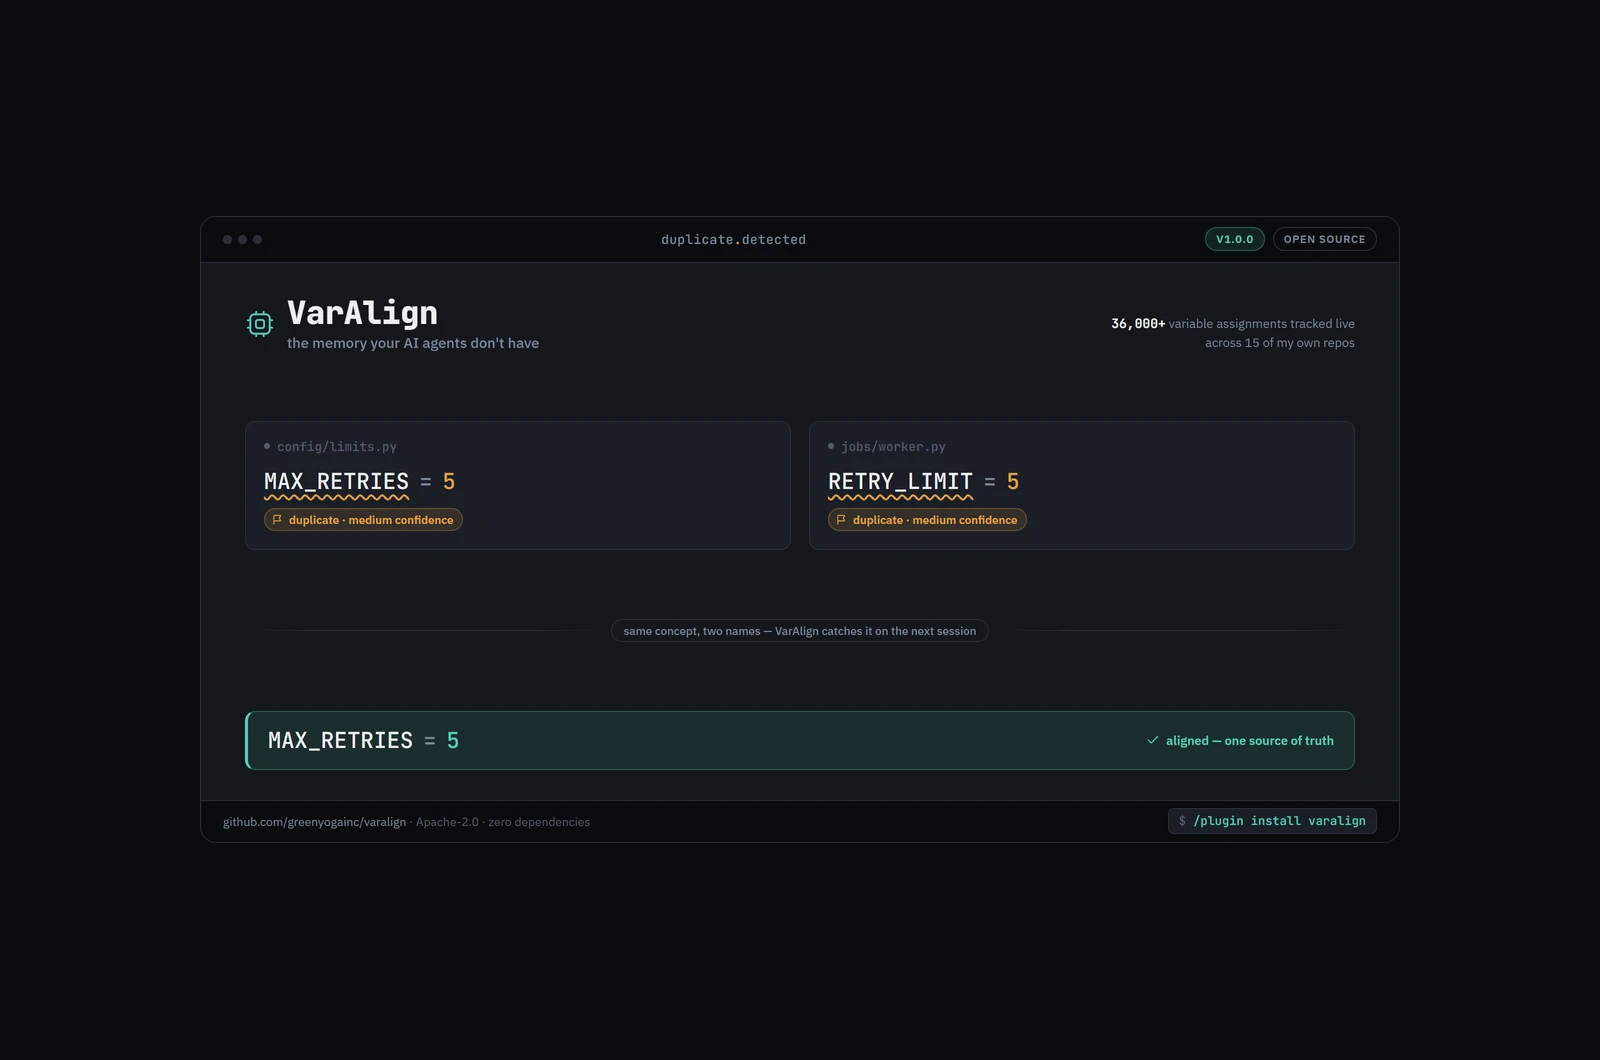This screenshot has width=1600, height=1060.
Task: Click MAX_RETRIES in the config/limits.py card
Action: [336, 482]
